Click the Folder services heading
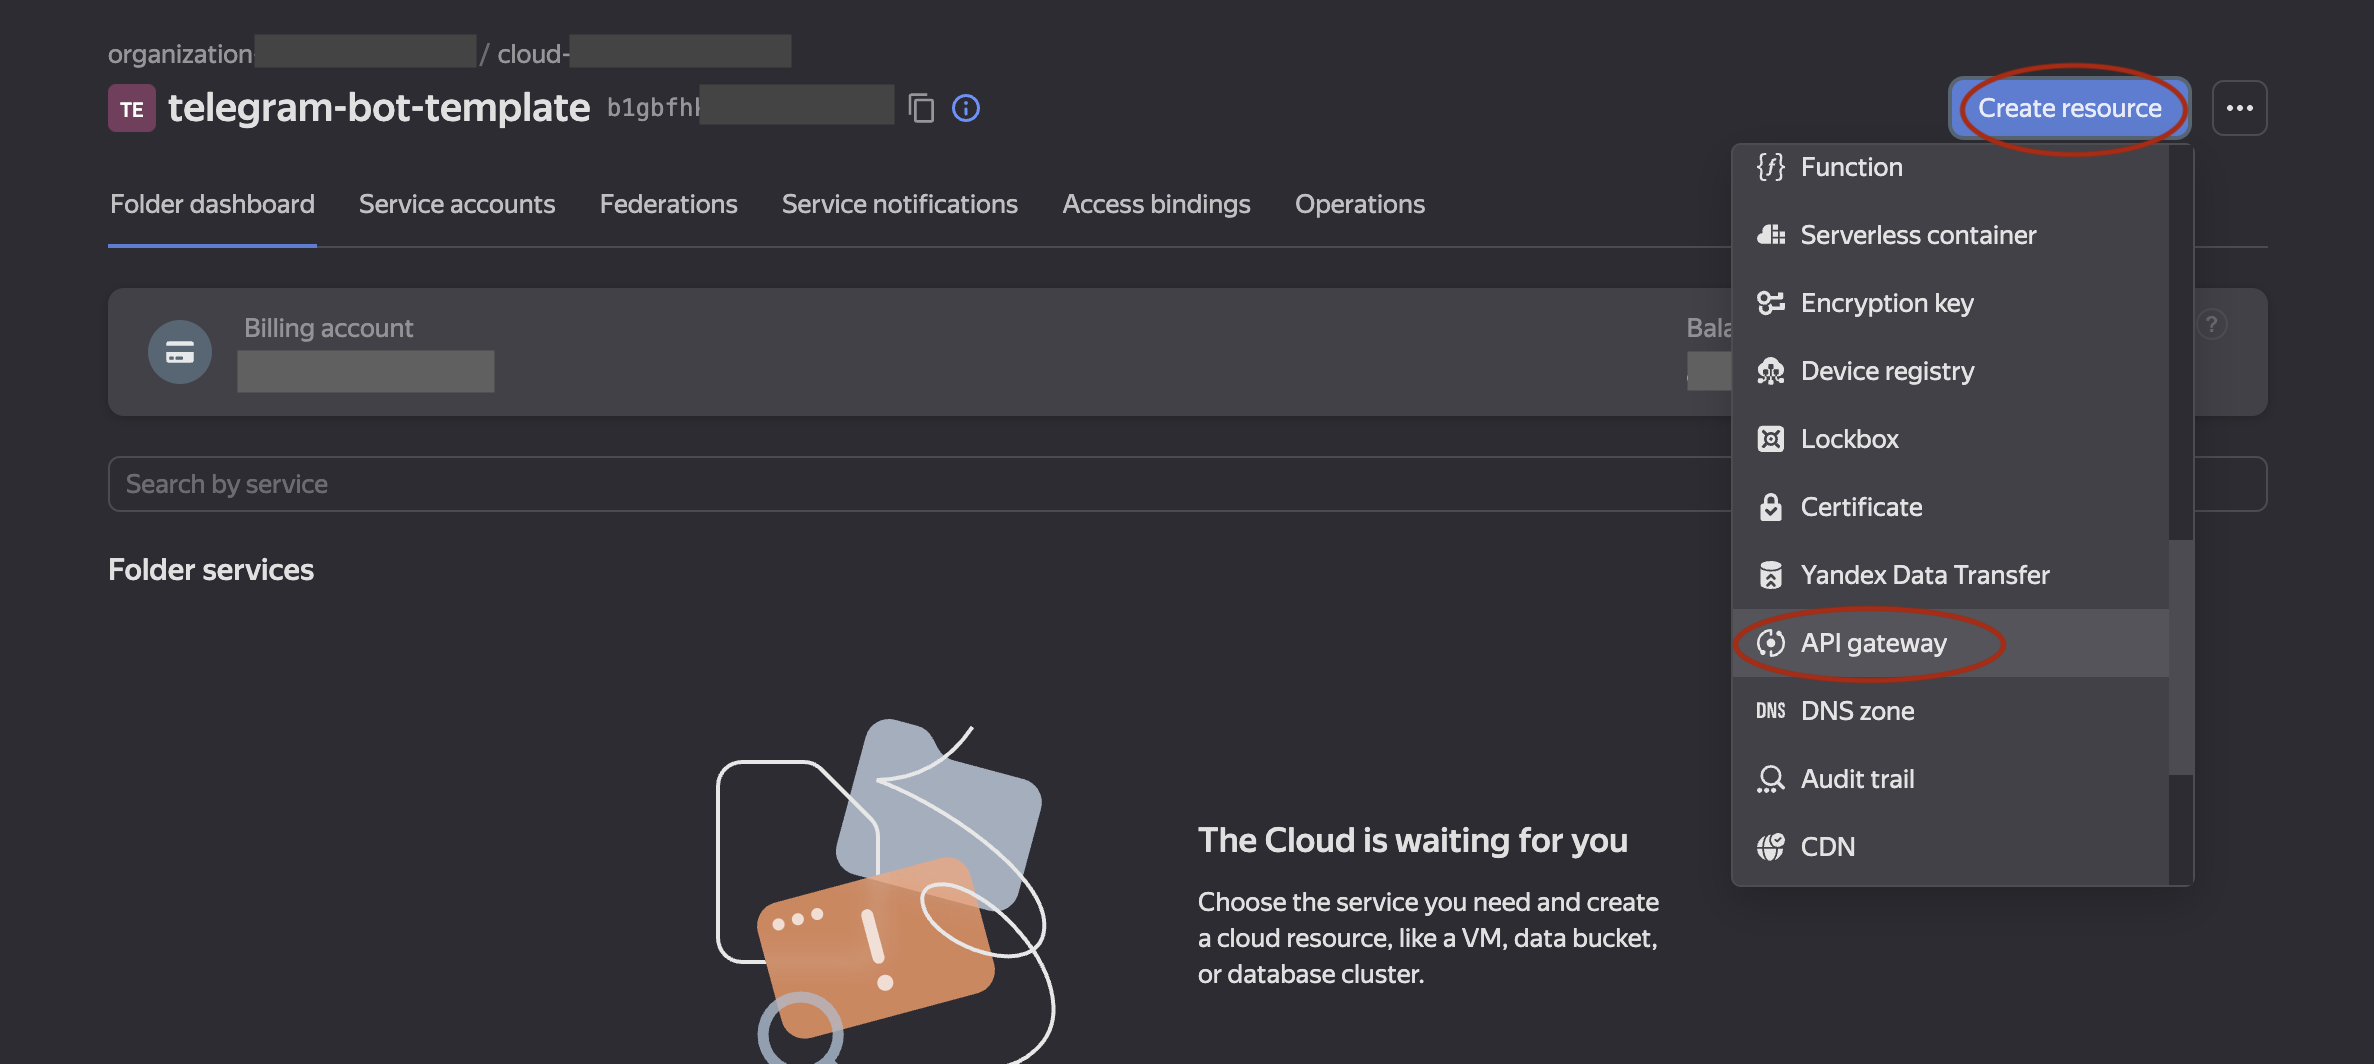This screenshot has width=2374, height=1064. pyautogui.click(x=211, y=569)
